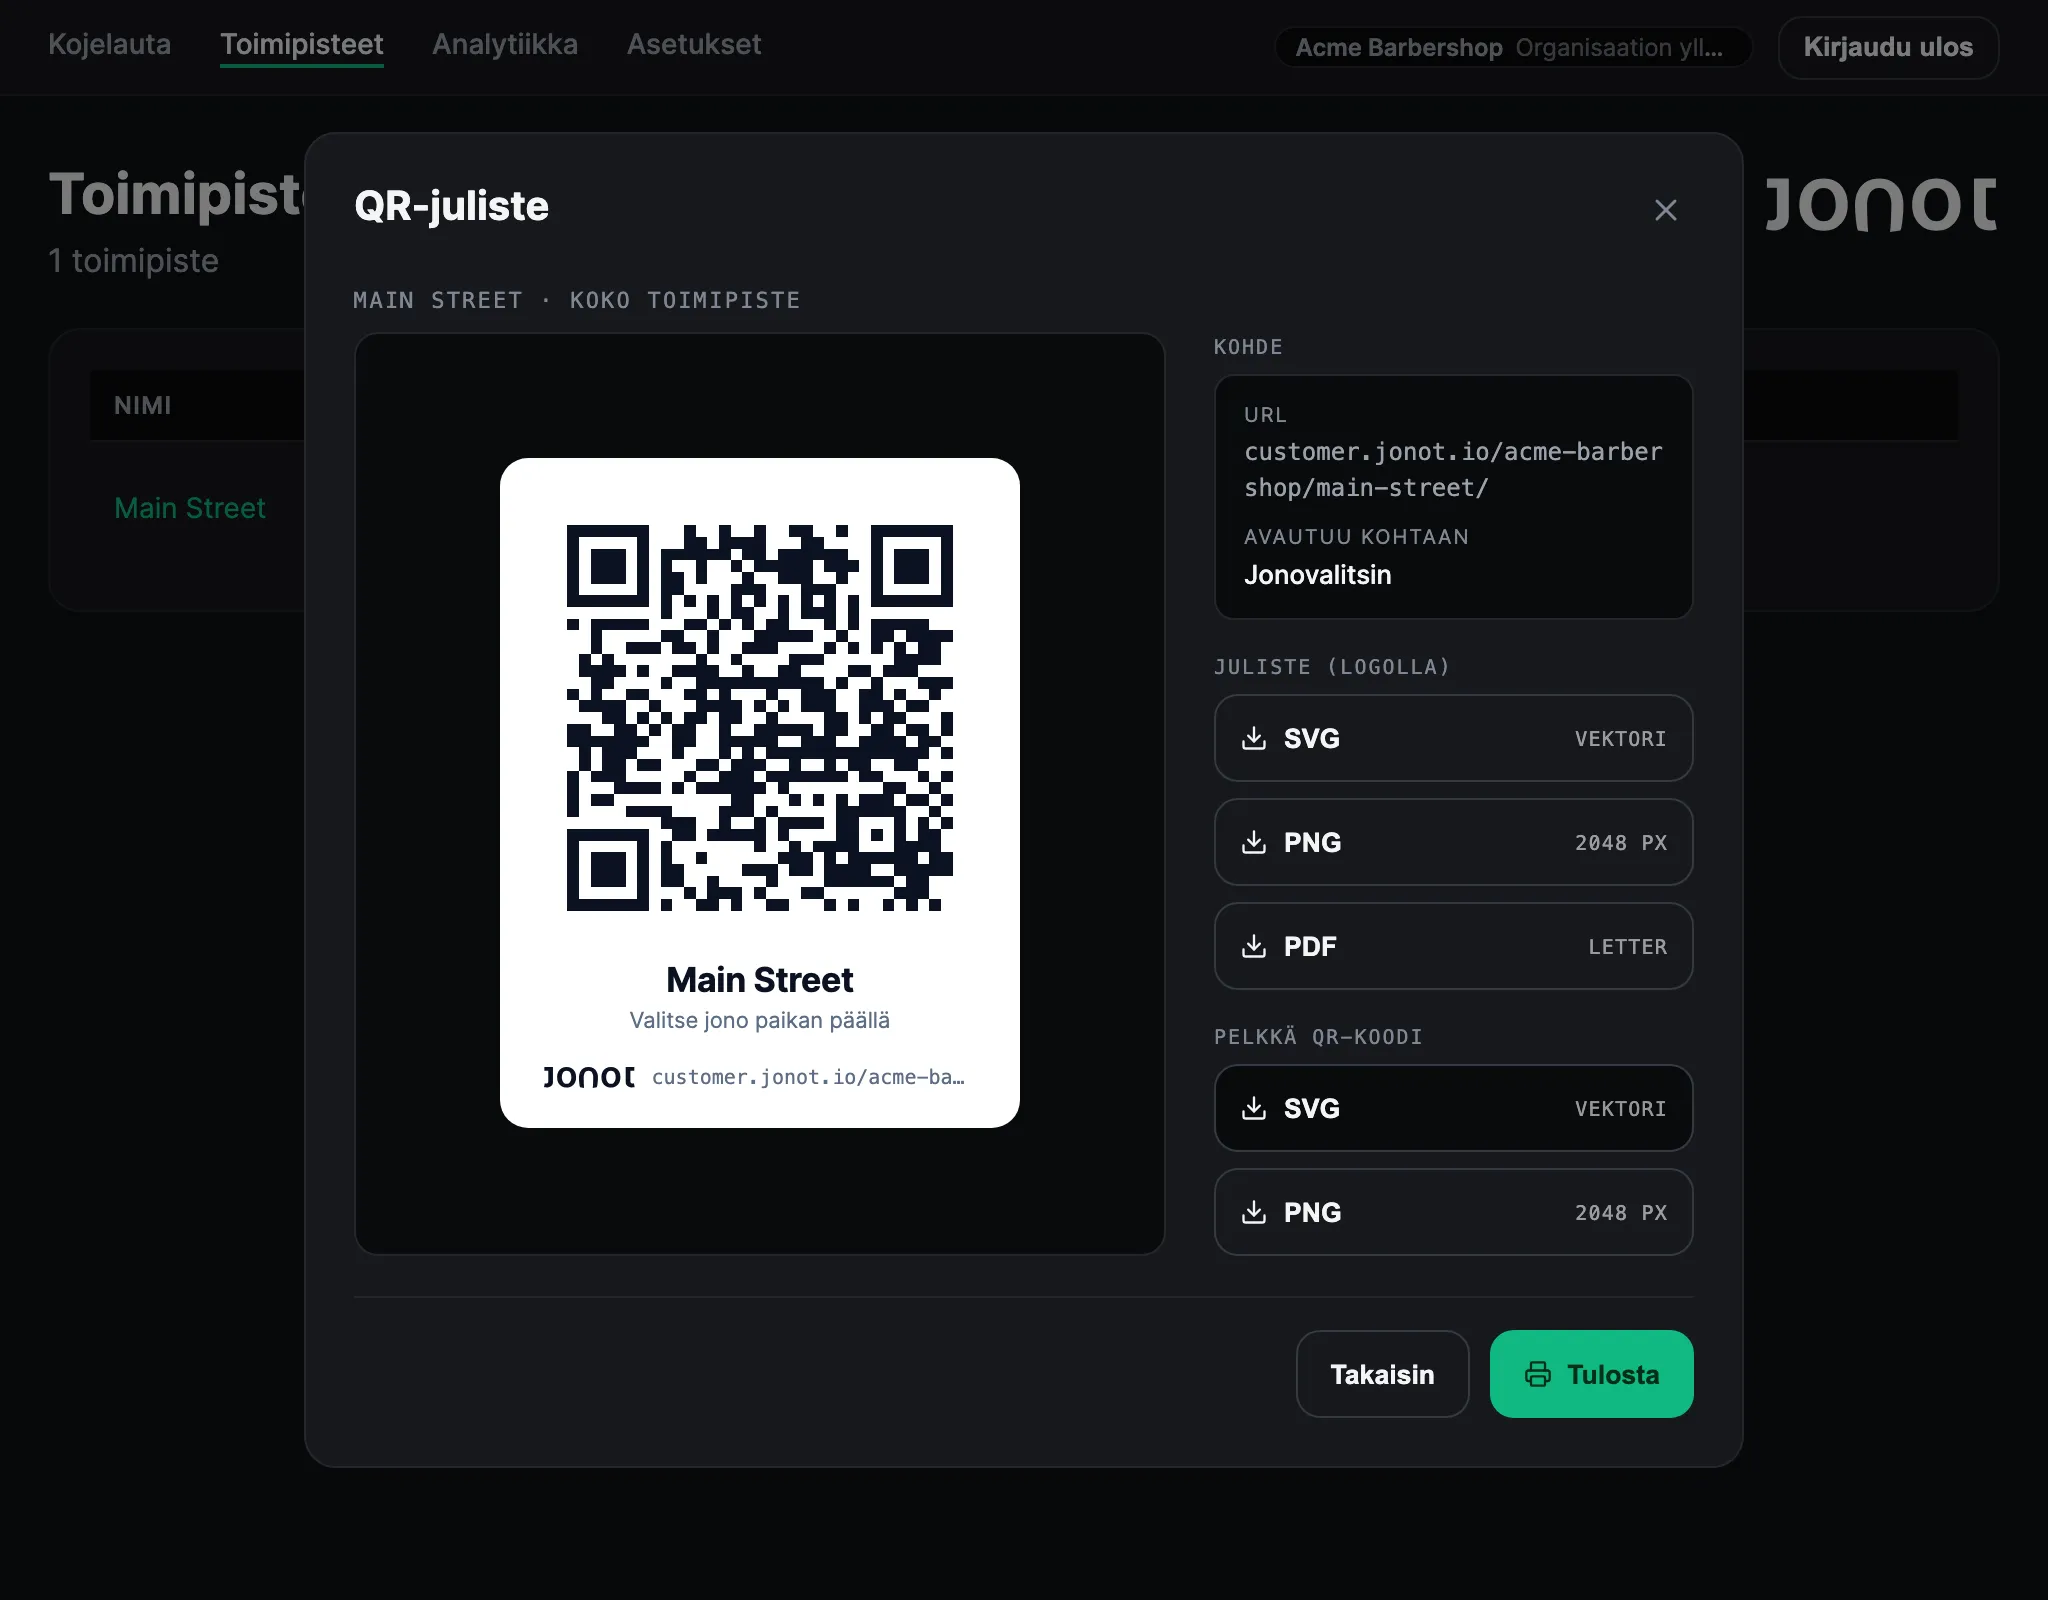Select the customer.jonot.io URL text under KOHDE
Screen dimensions: 2048x1600
click(x=1453, y=470)
